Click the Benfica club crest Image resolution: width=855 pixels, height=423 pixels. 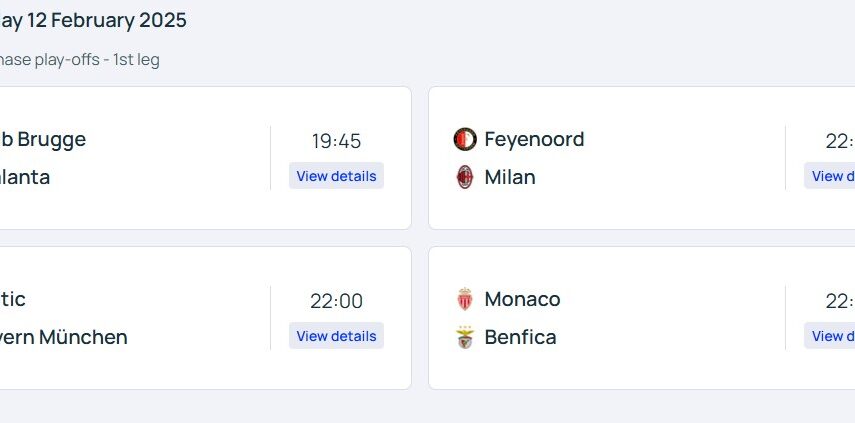point(465,337)
